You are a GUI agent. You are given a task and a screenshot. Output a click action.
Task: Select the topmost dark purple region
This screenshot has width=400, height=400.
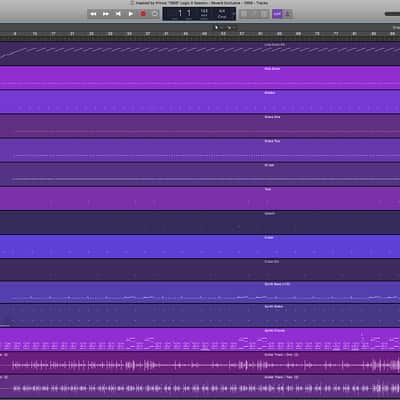(x=200, y=54)
